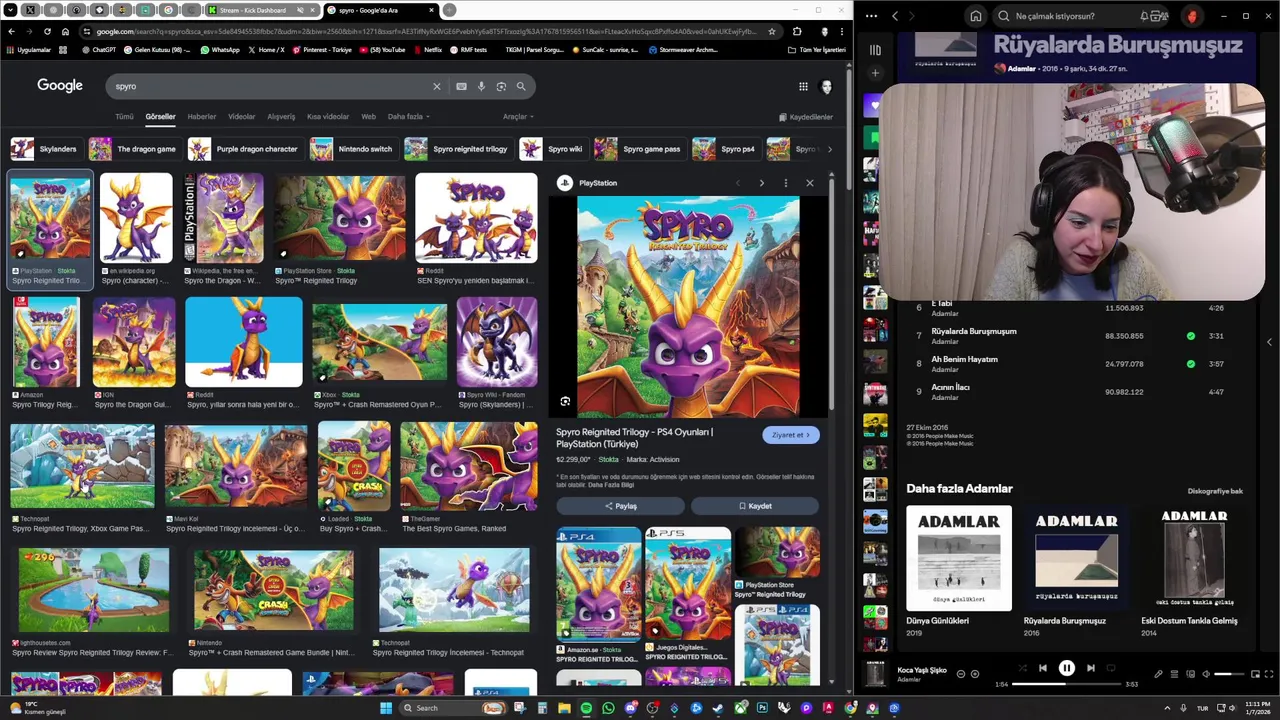Open Chrome extensions puzzle icon
Screen dimensions: 1280x720
(797, 31)
